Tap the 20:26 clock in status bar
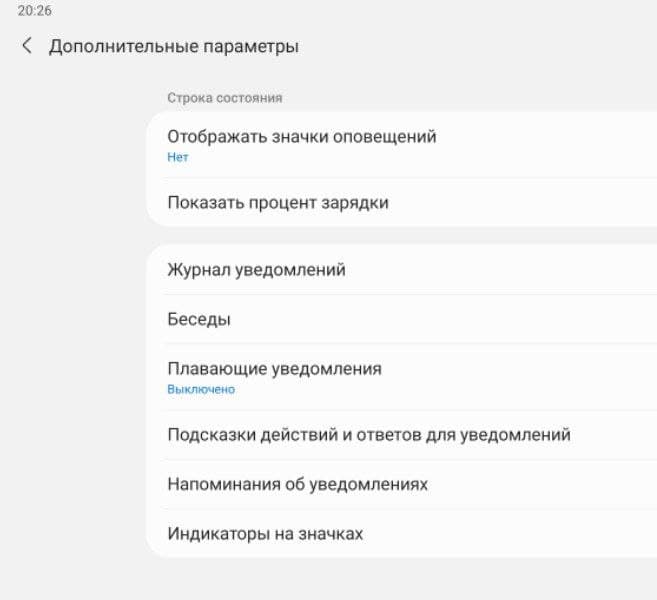This screenshot has height=600, width=657. tap(35, 11)
